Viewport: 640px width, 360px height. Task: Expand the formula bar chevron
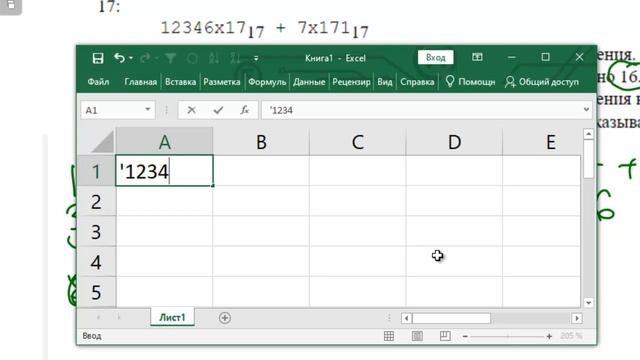coord(586,109)
